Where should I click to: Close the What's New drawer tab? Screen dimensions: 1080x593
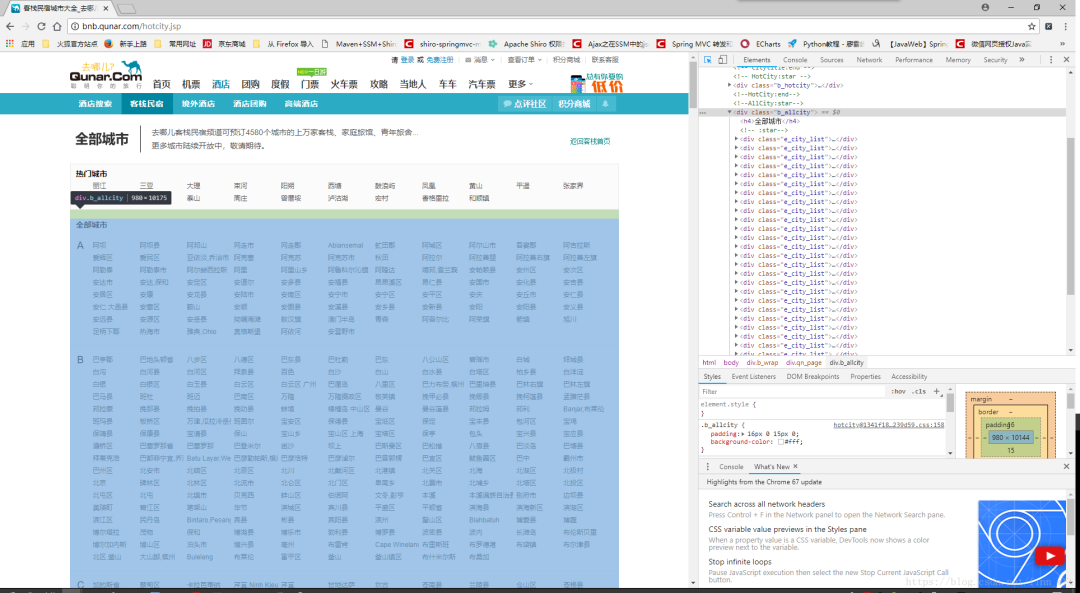[x=796, y=466]
